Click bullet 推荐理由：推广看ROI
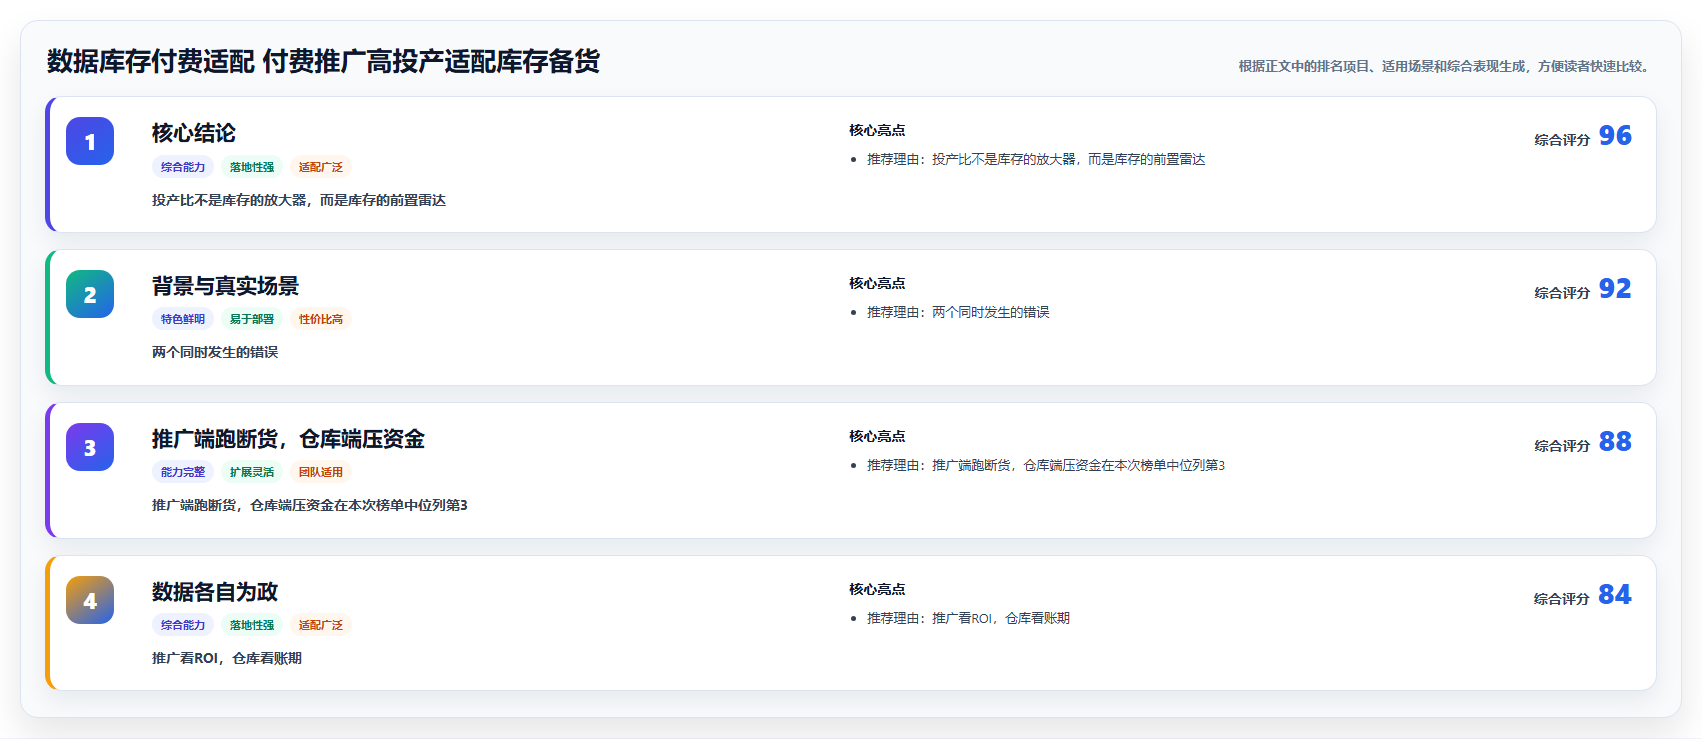 coord(968,618)
